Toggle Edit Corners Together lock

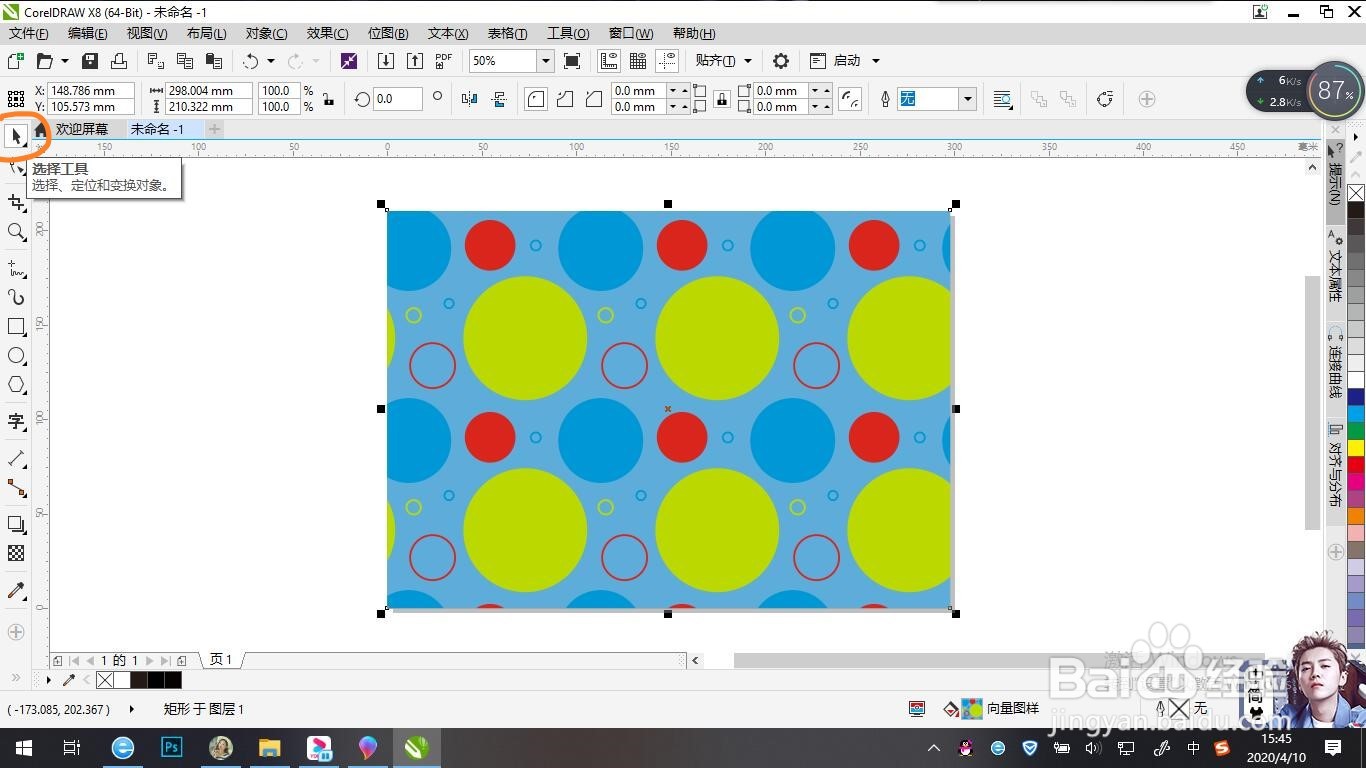pyautogui.click(x=721, y=99)
